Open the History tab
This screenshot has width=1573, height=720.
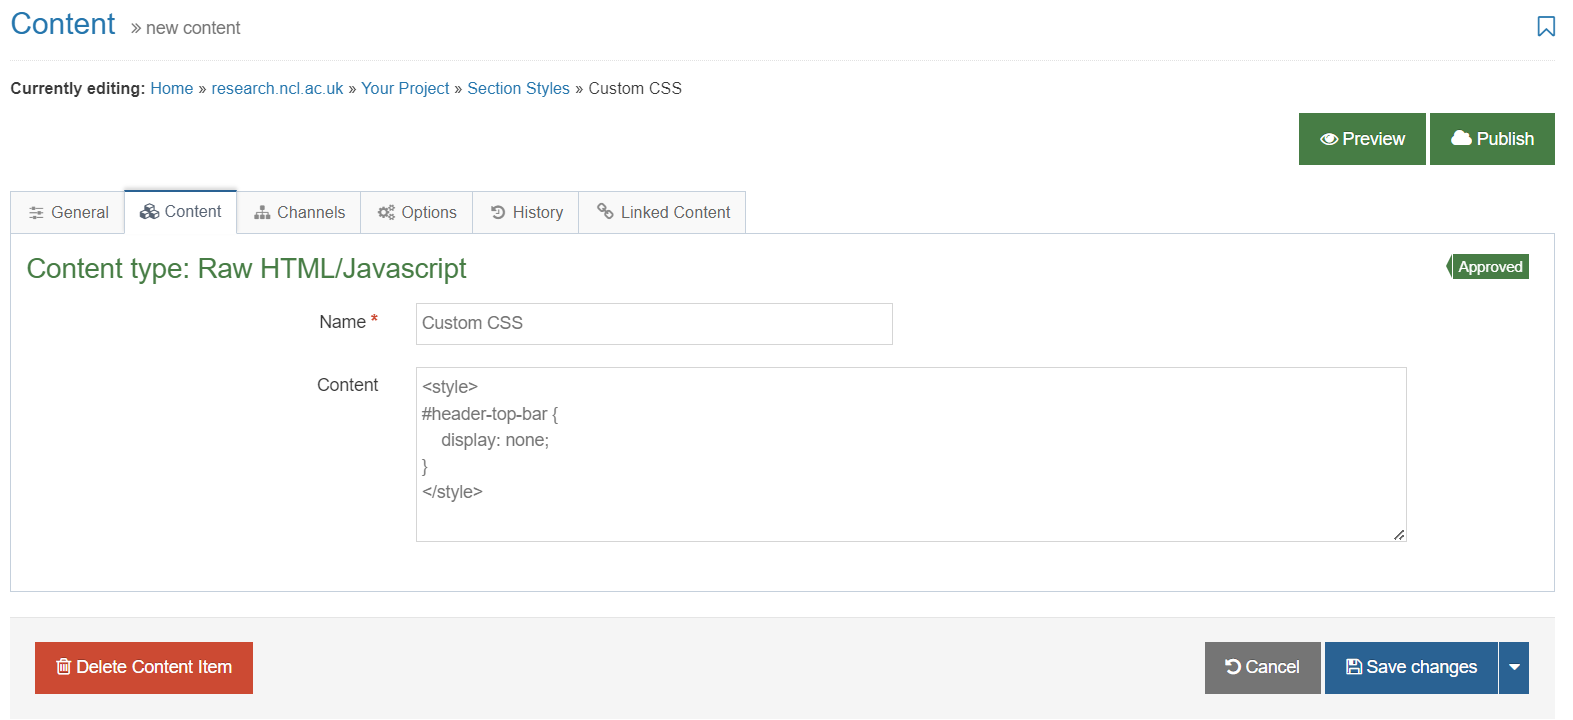tap(526, 212)
